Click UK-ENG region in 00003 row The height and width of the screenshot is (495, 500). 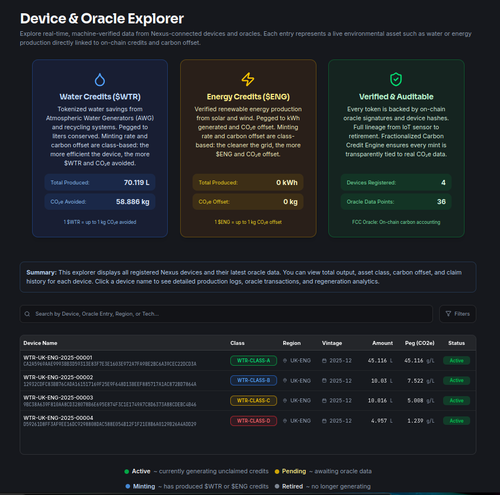coord(300,401)
